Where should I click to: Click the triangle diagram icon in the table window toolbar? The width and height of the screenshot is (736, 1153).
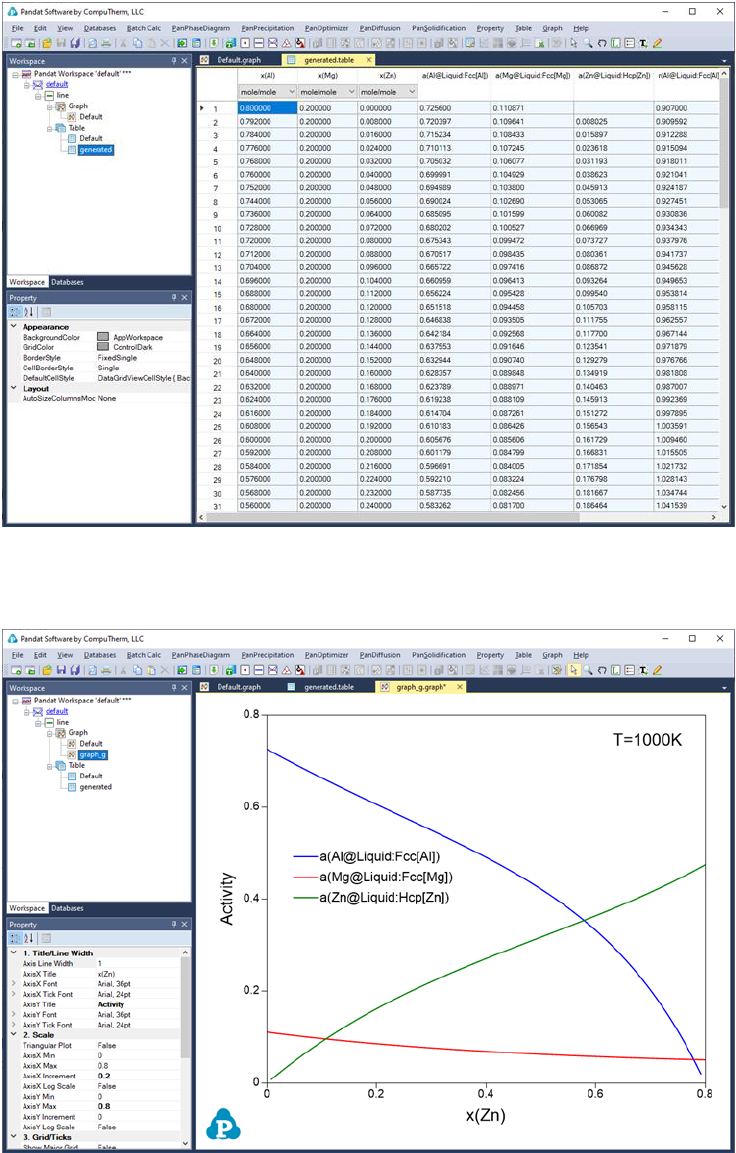(x=287, y=43)
